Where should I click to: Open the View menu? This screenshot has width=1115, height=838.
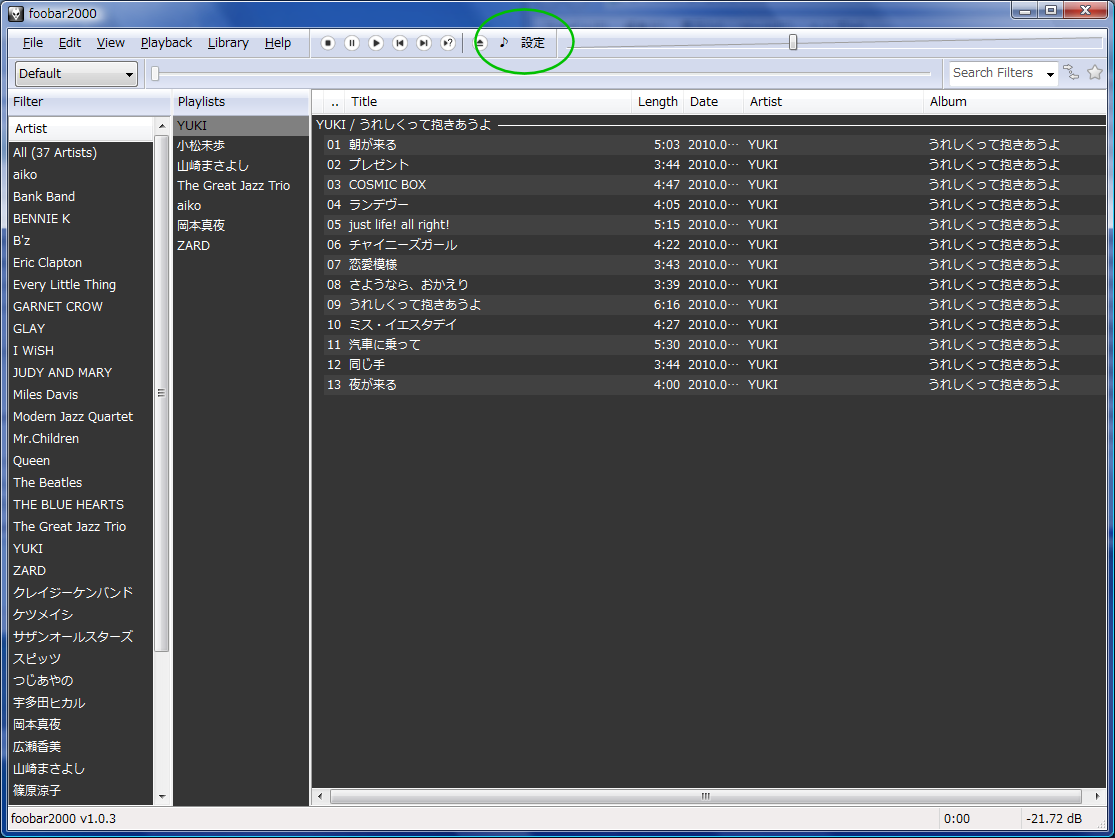point(110,43)
